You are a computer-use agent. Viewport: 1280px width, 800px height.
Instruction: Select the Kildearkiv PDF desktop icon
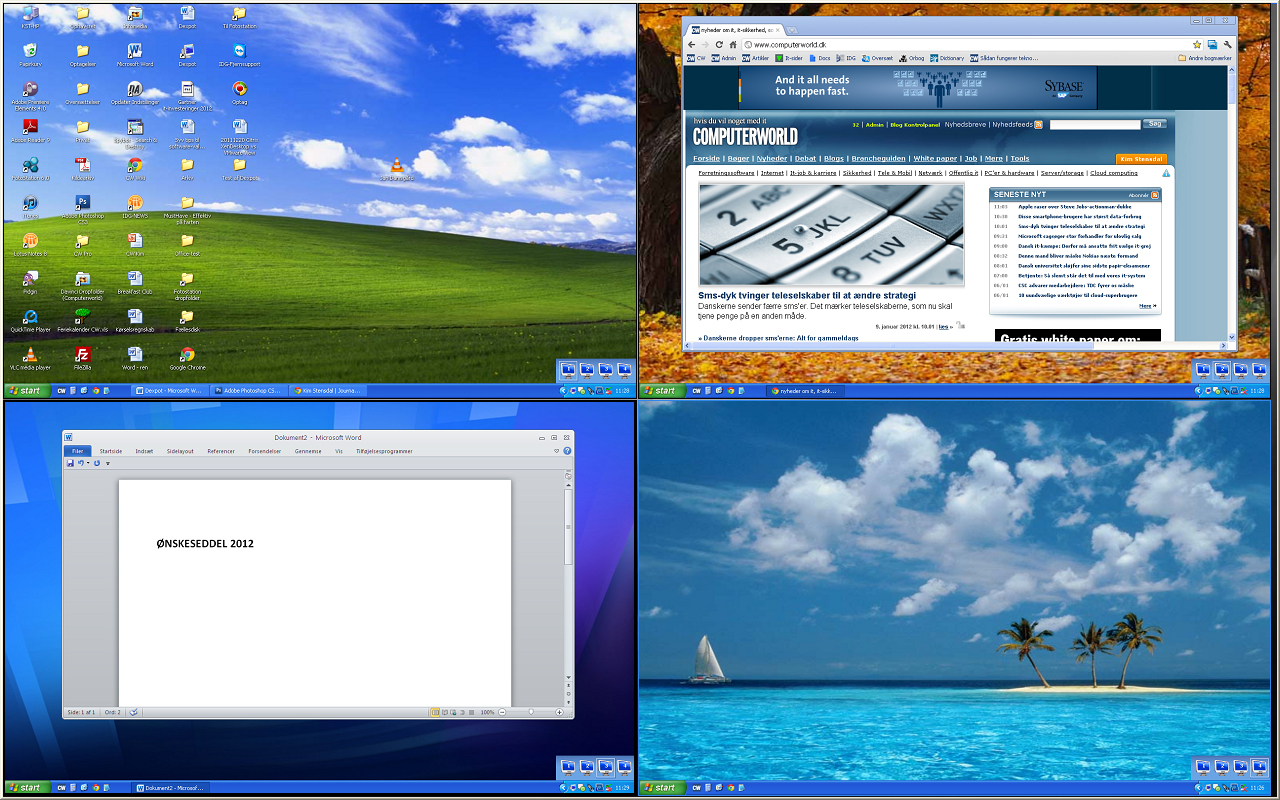click(x=83, y=169)
